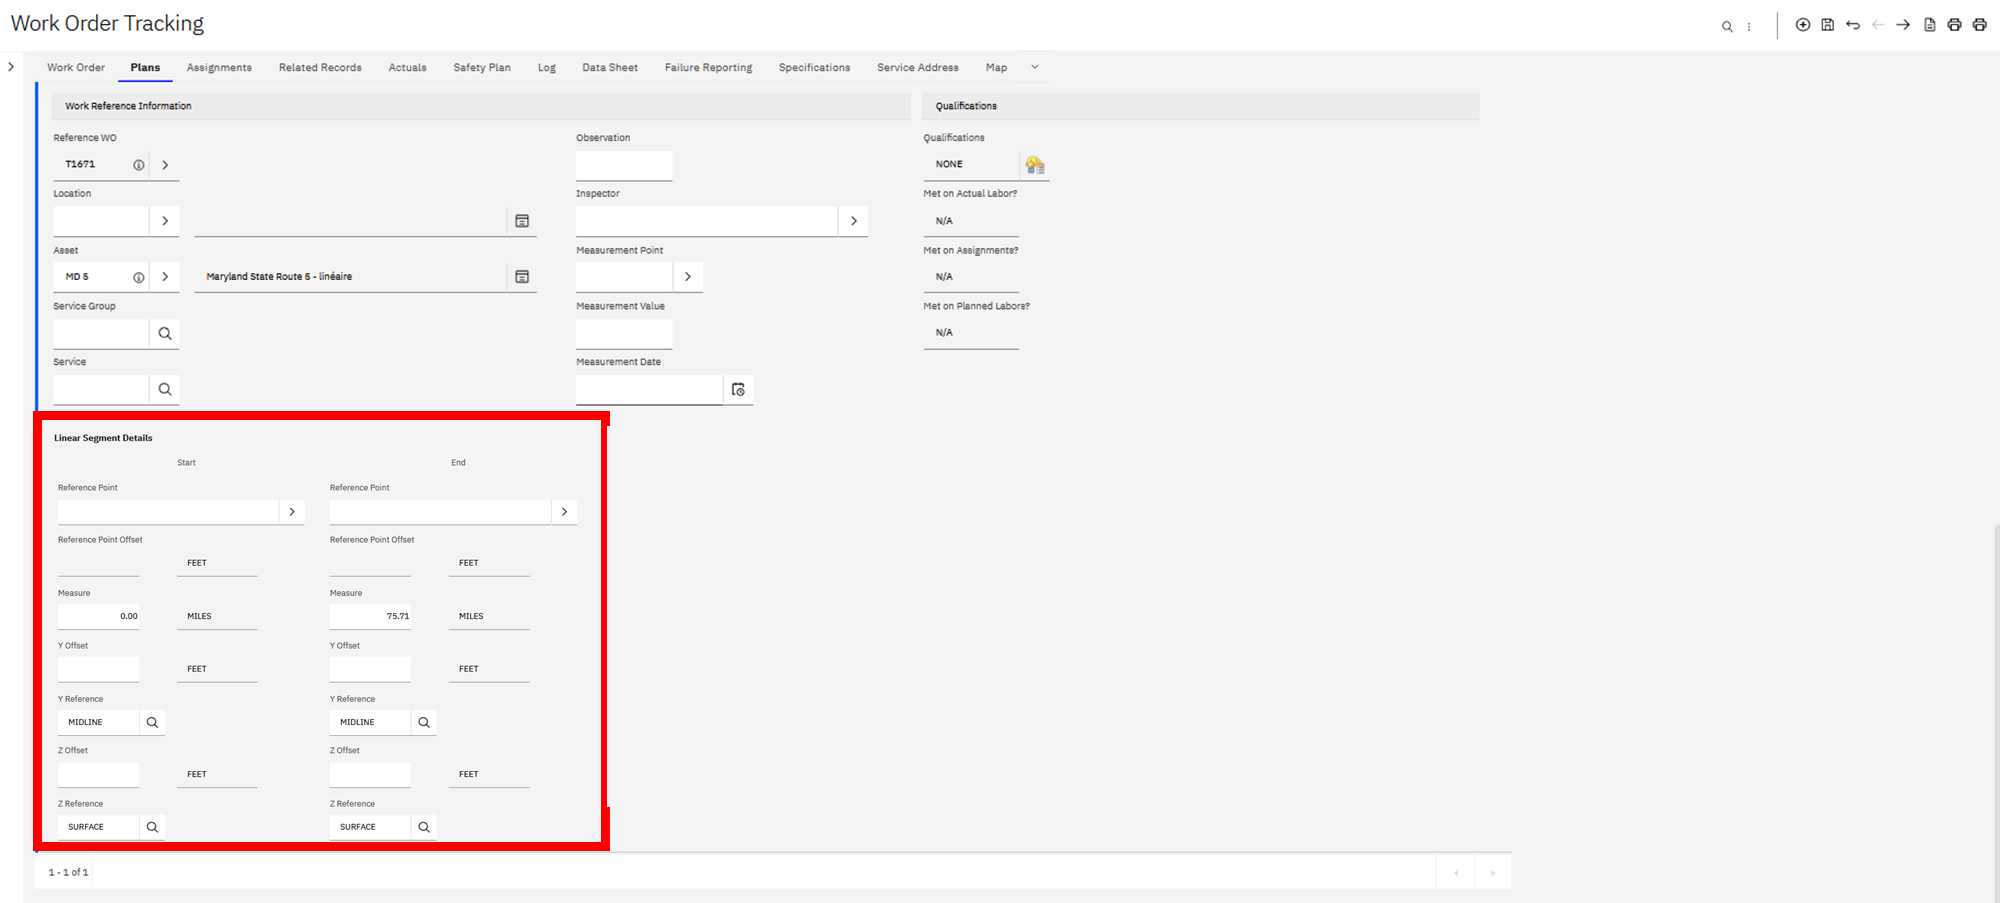Open the vertical three-dot options menu
The width and height of the screenshot is (2000, 903).
[x=1749, y=27]
